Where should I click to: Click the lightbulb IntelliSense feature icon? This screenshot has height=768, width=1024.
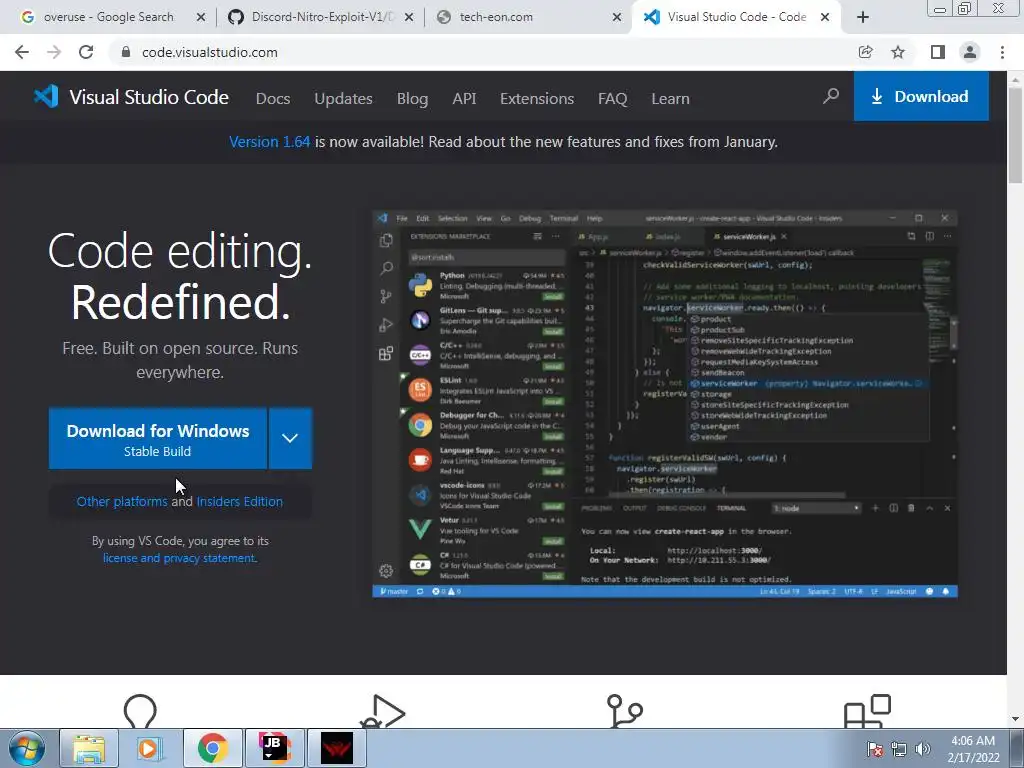point(140,711)
